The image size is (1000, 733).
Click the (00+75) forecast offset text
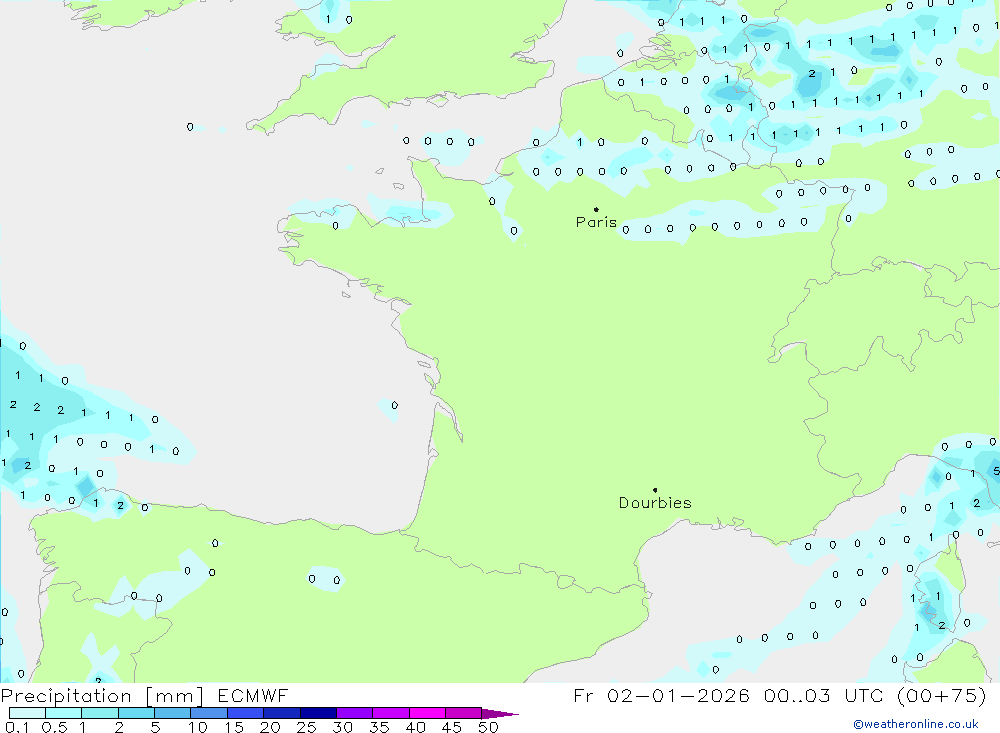tap(941, 695)
